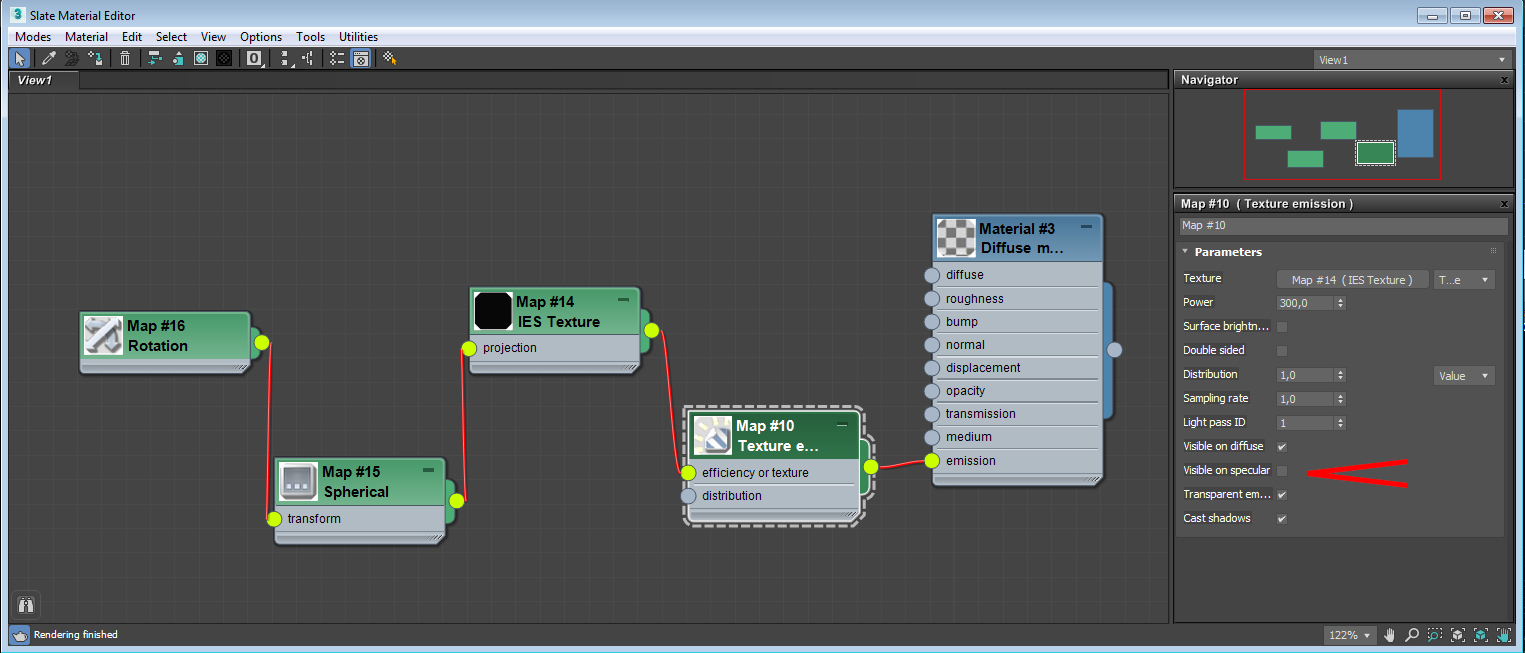Collapse Map #10 Texture emission node
Image resolution: width=1525 pixels, height=653 pixels.
click(x=843, y=424)
